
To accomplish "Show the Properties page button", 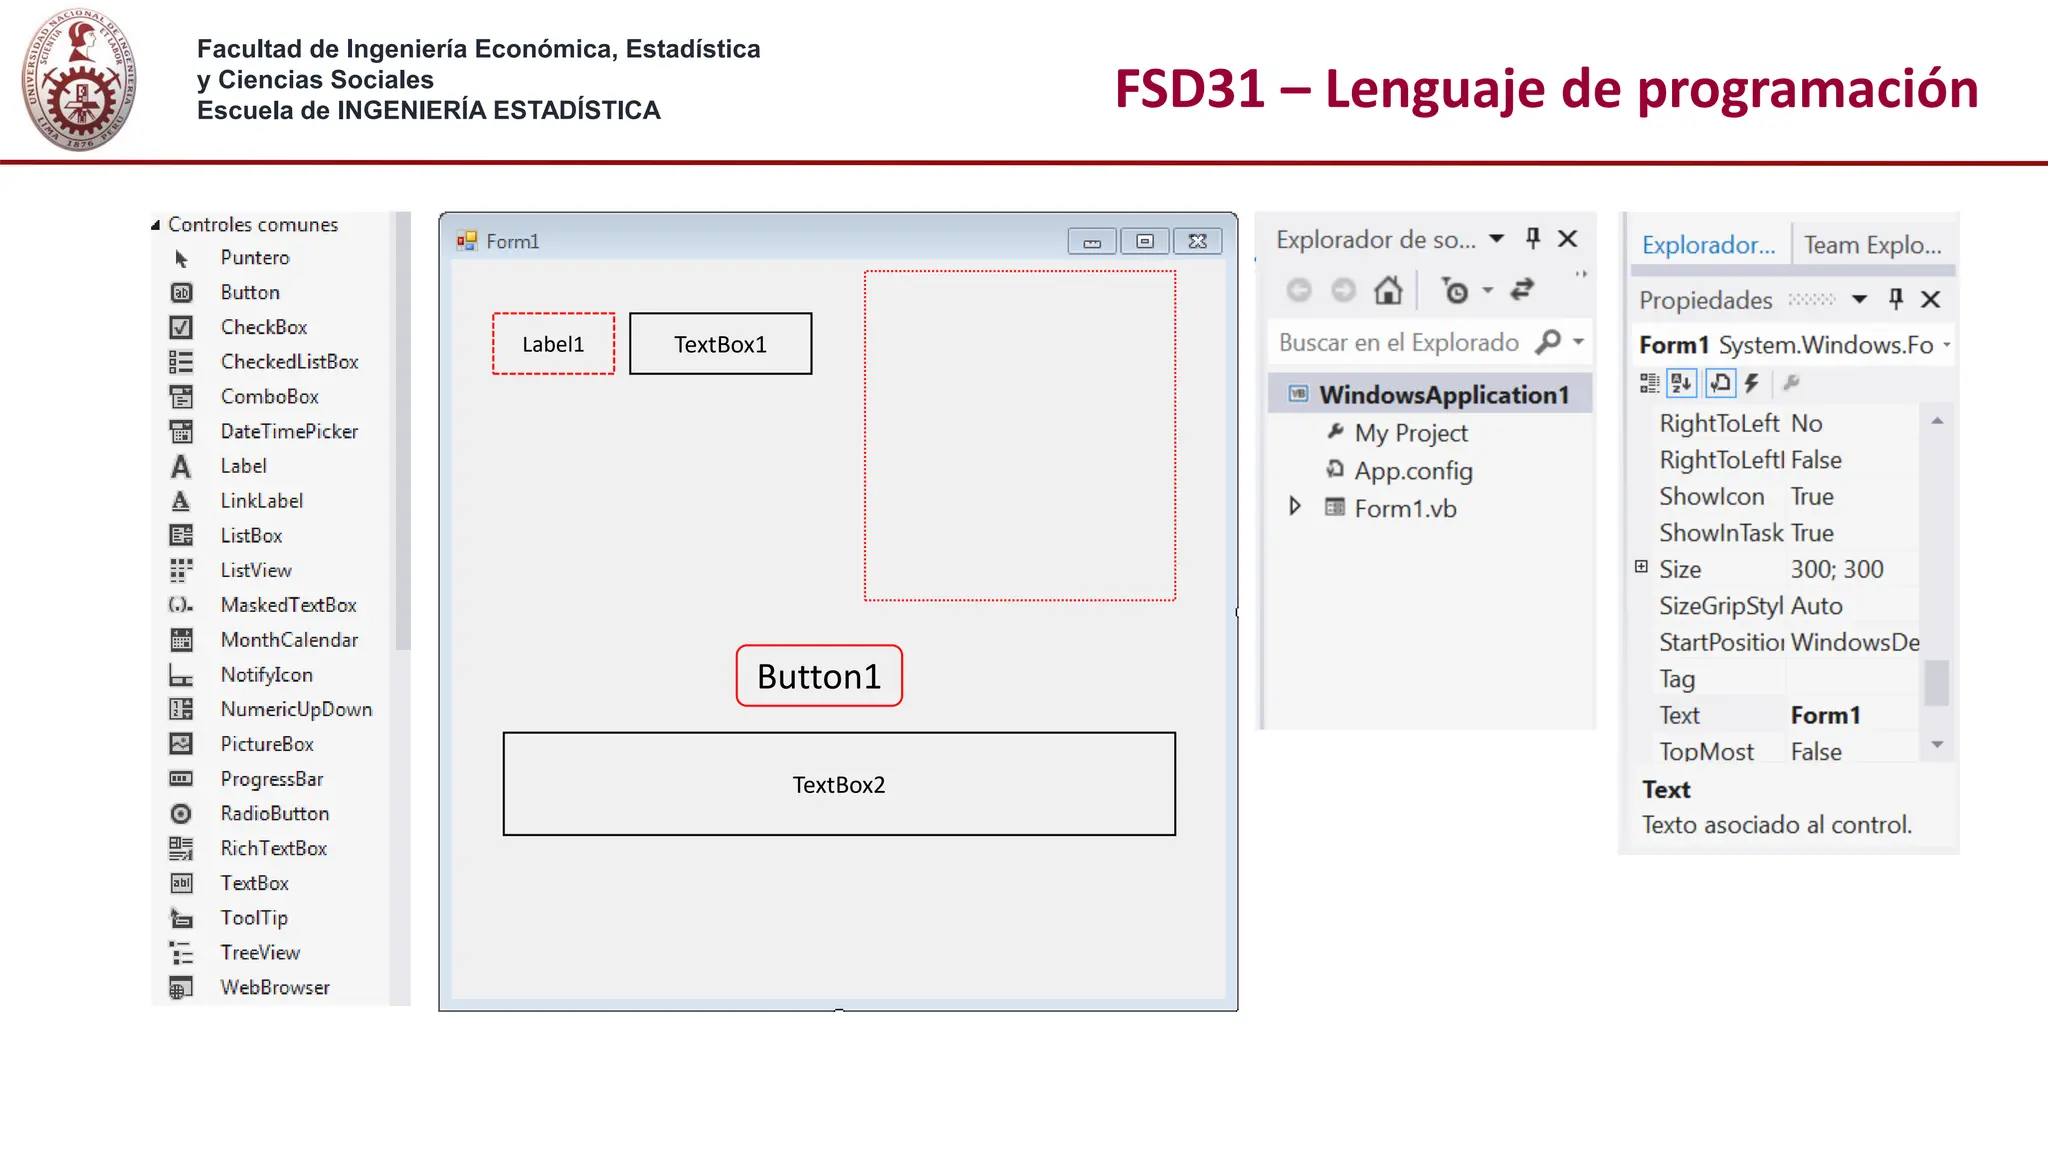I will pos(1720,383).
